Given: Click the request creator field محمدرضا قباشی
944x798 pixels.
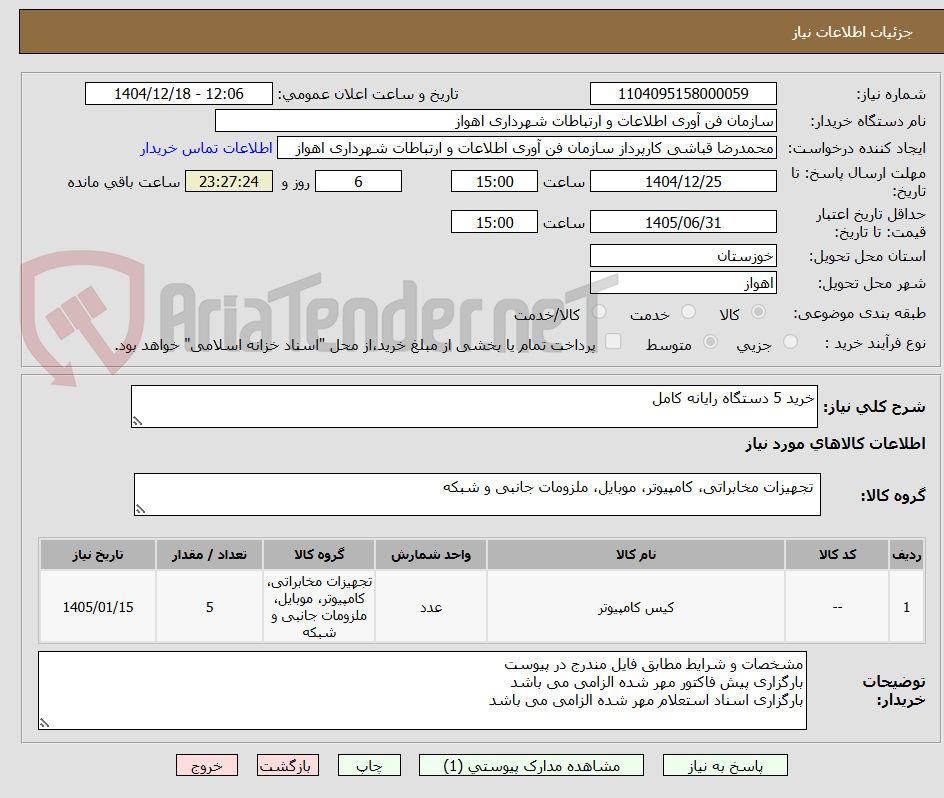Looking at the screenshot, I should click(x=527, y=148).
